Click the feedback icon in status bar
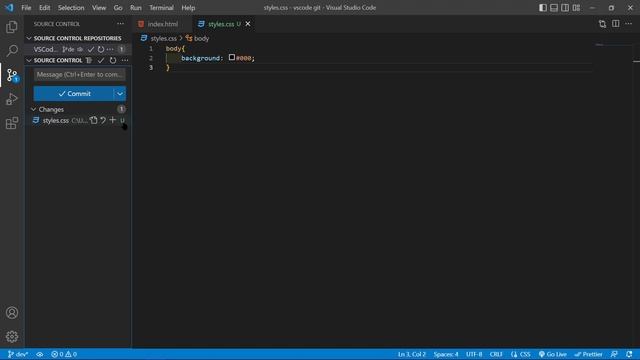The image size is (640, 360). (x=614, y=354)
